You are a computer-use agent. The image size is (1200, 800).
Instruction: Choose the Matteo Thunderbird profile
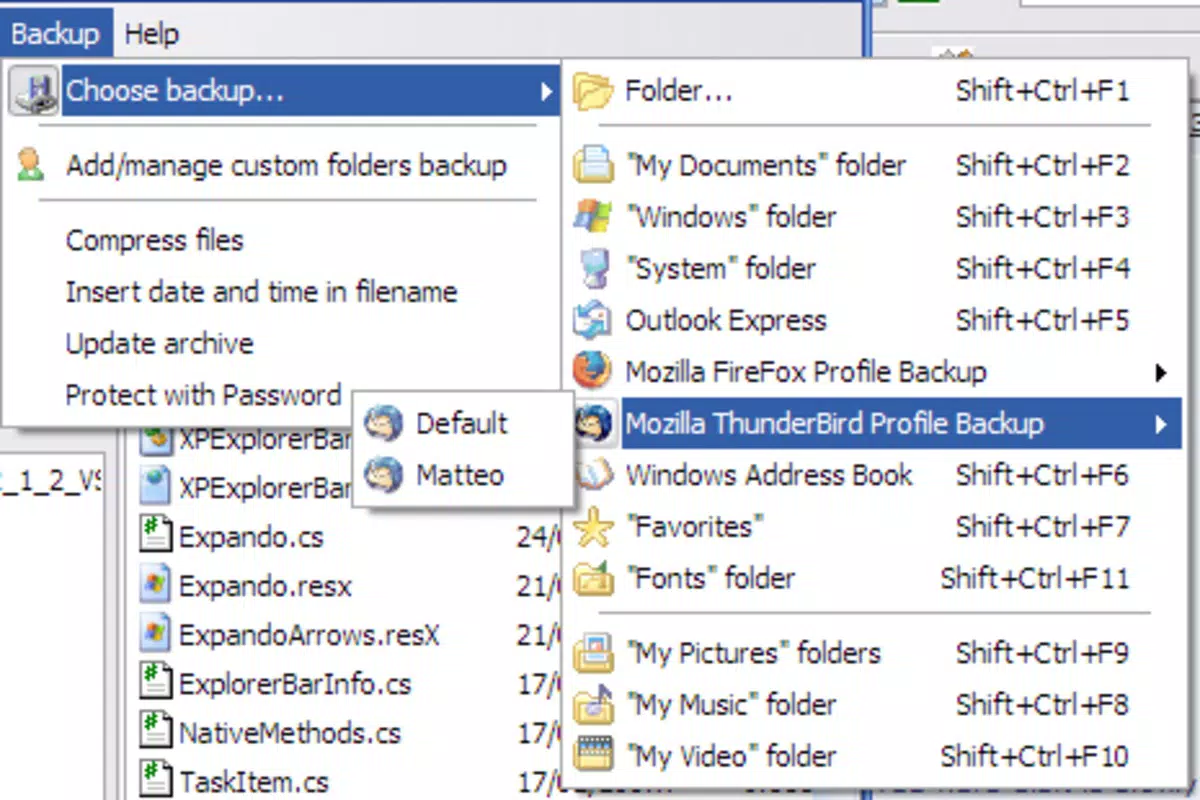tap(460, 476)
